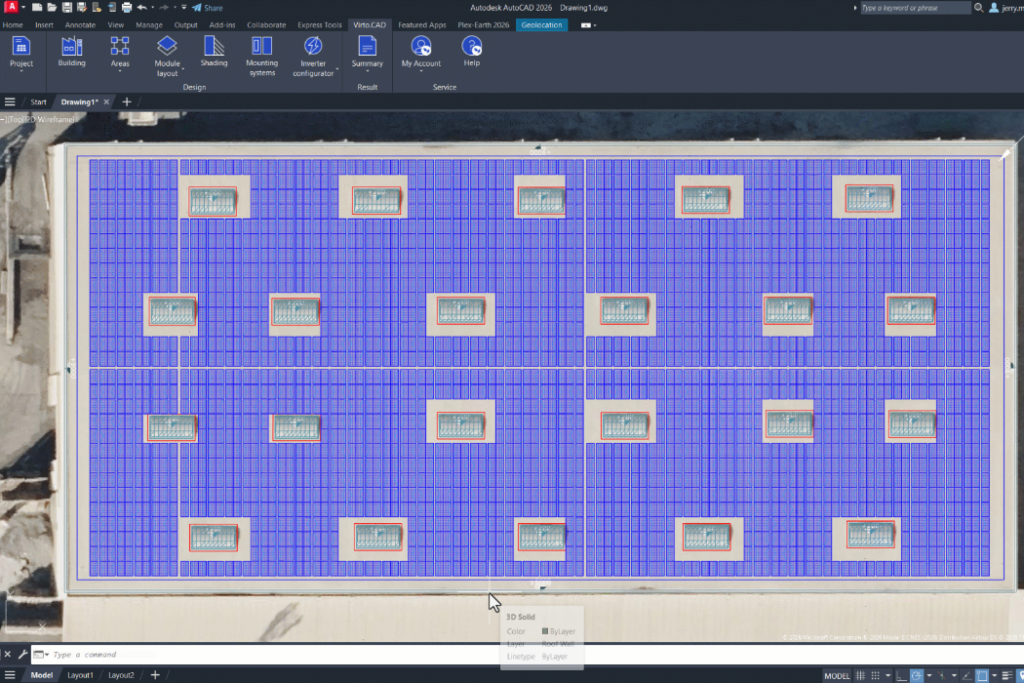Image resolution: width=1024 pixels, height=683 pixels.
Task: Add a new layout tab
Action: tap(155, 675)
